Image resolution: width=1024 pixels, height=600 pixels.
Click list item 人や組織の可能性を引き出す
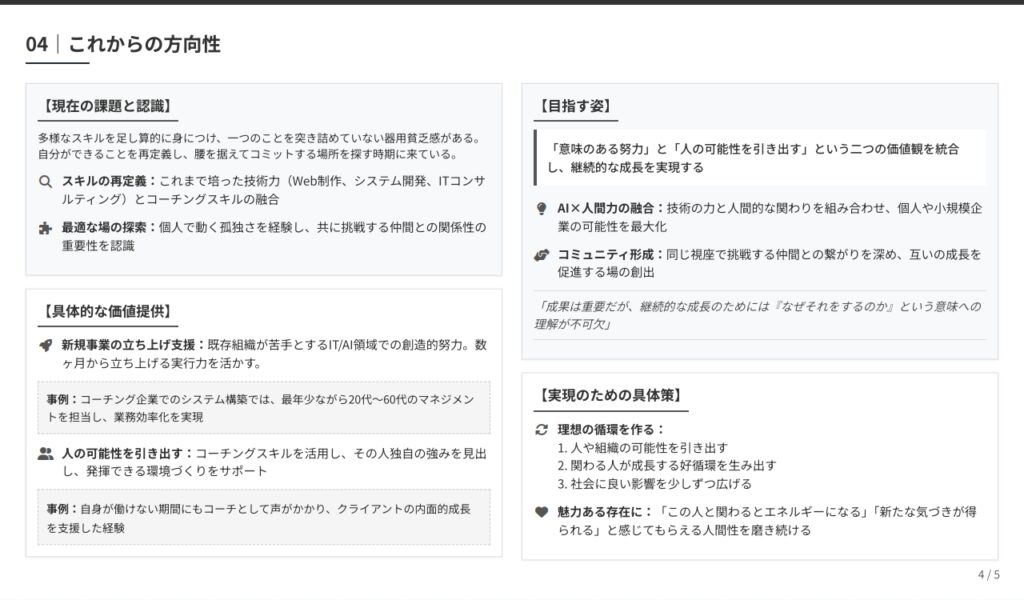point(643,448)
